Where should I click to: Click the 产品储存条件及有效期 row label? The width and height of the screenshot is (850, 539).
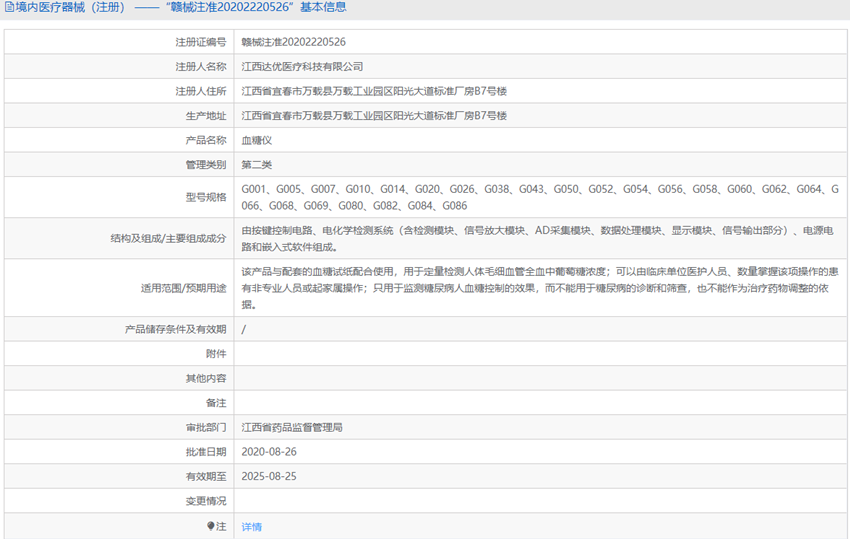[x=175, y=329]
